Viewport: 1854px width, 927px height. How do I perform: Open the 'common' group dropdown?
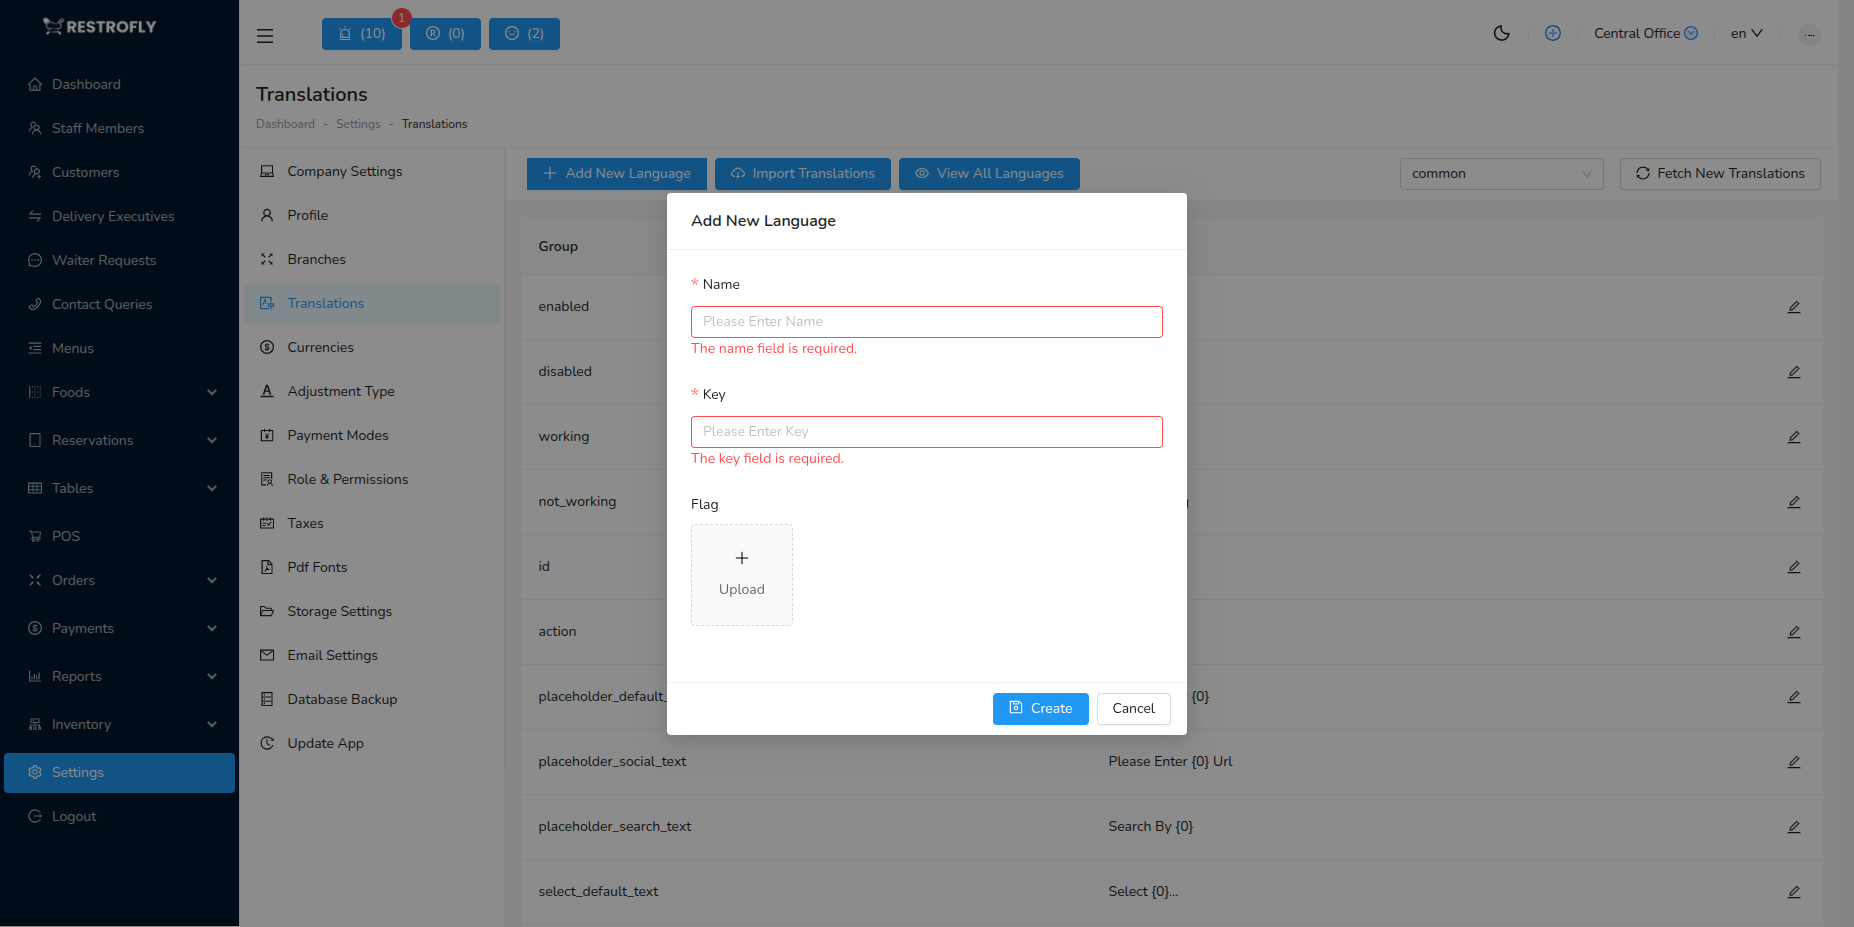(x=1500, y=174)
